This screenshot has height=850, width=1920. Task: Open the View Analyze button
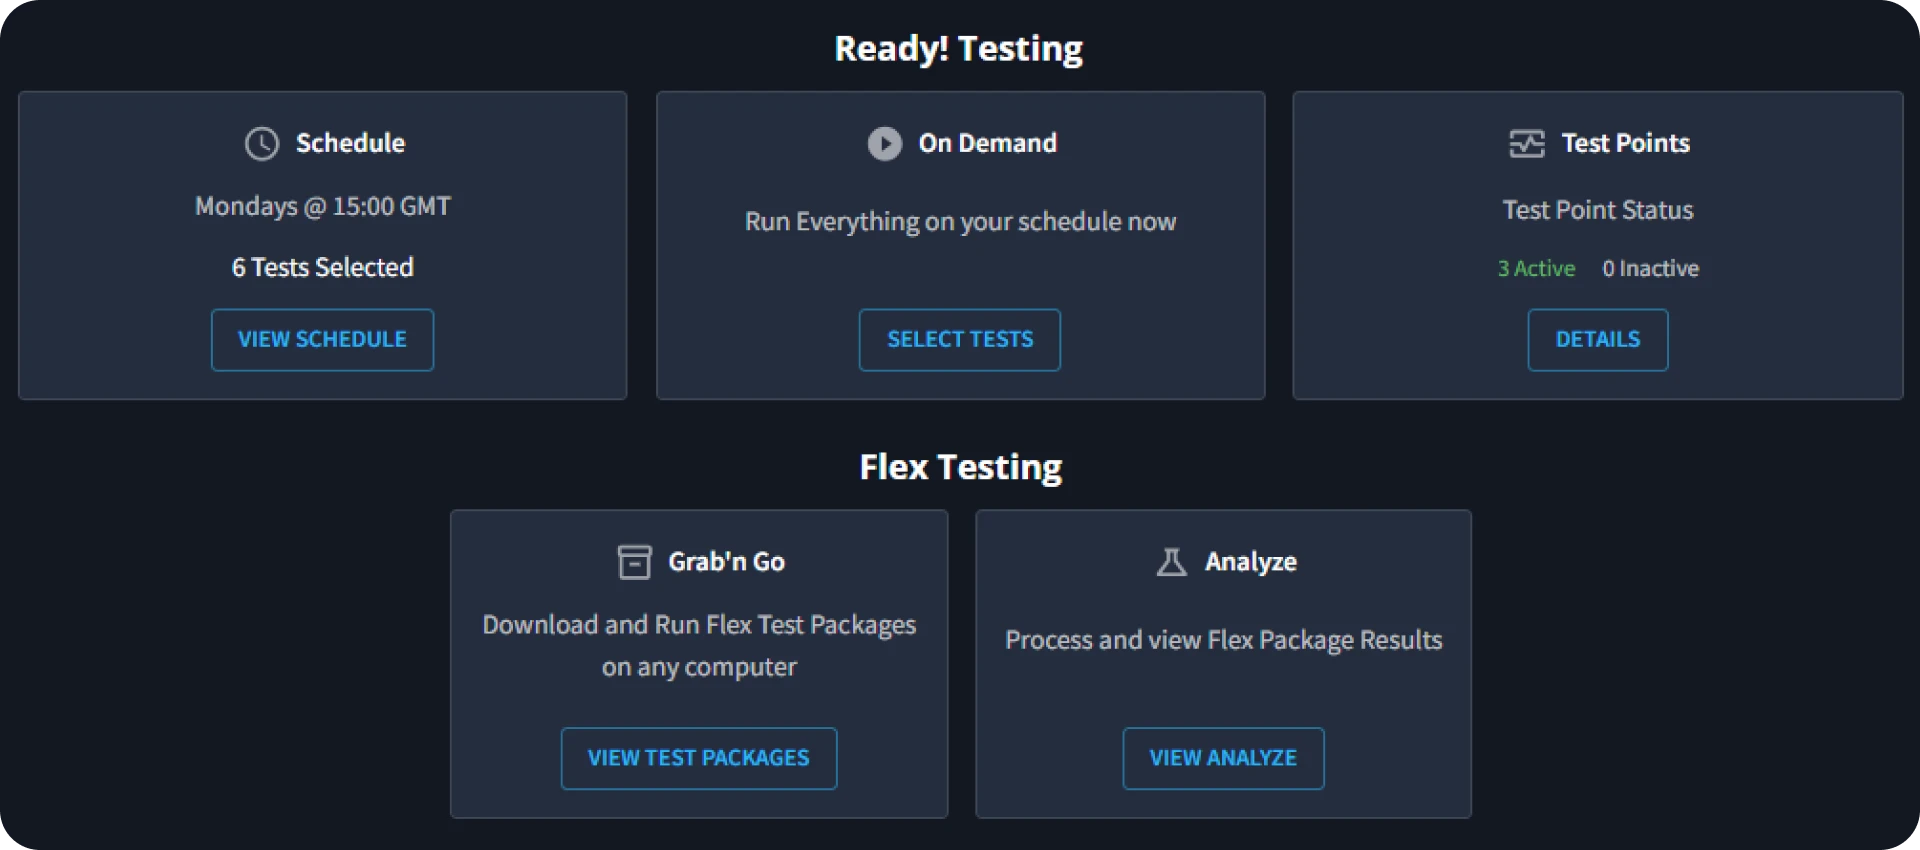[1223, 759]
